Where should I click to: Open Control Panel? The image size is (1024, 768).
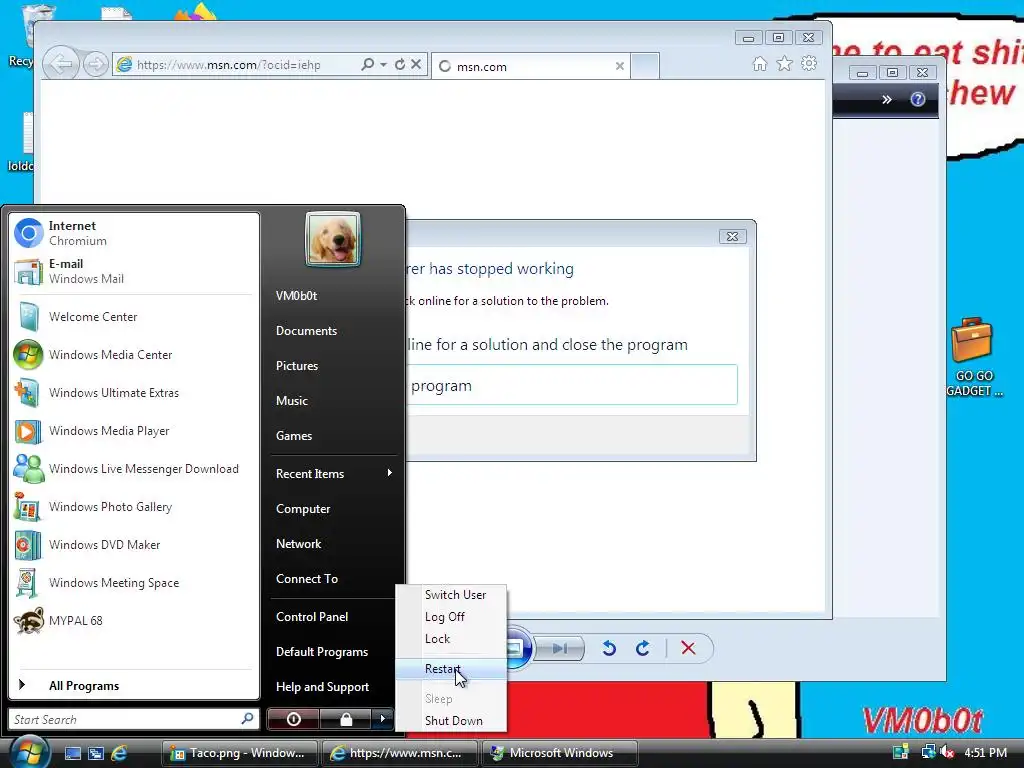point(312,616)
